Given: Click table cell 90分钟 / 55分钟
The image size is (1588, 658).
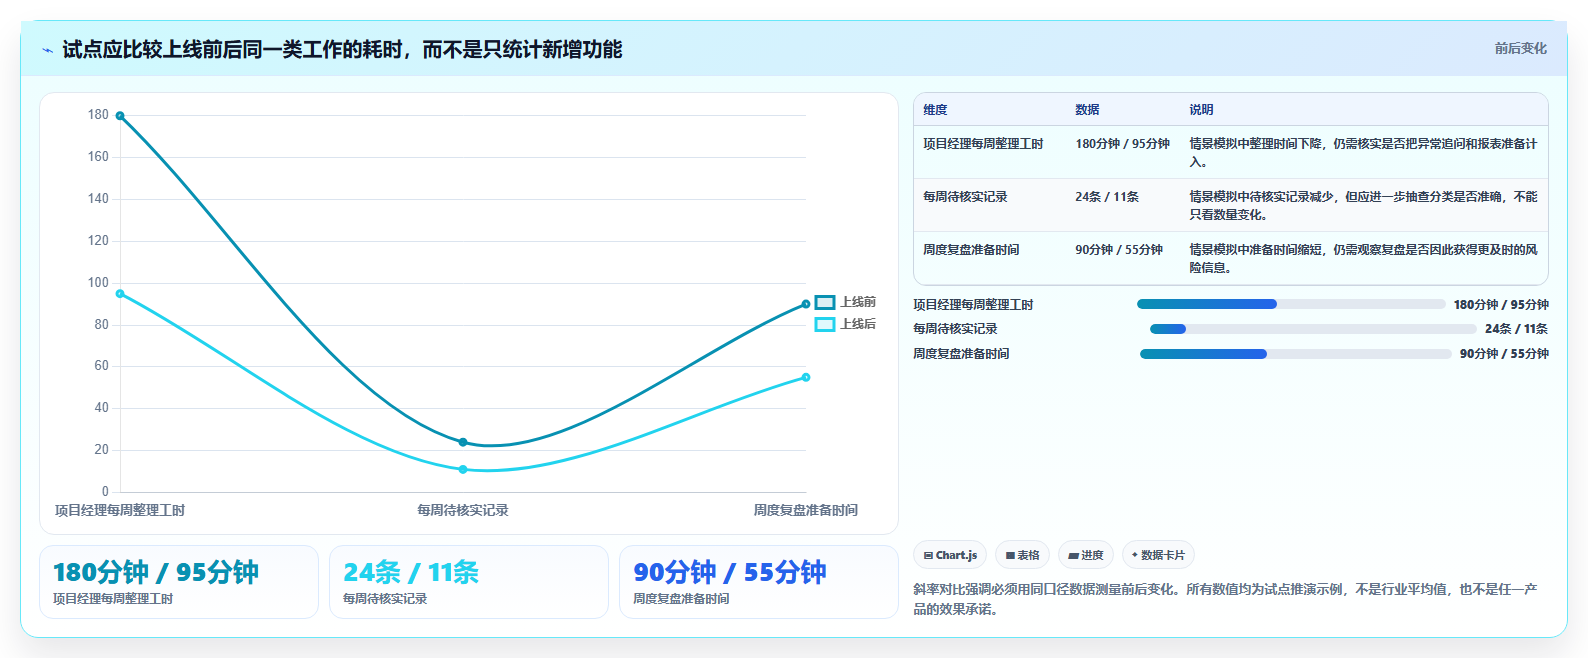Looking at the screenshot, I should pos(1119,250).
